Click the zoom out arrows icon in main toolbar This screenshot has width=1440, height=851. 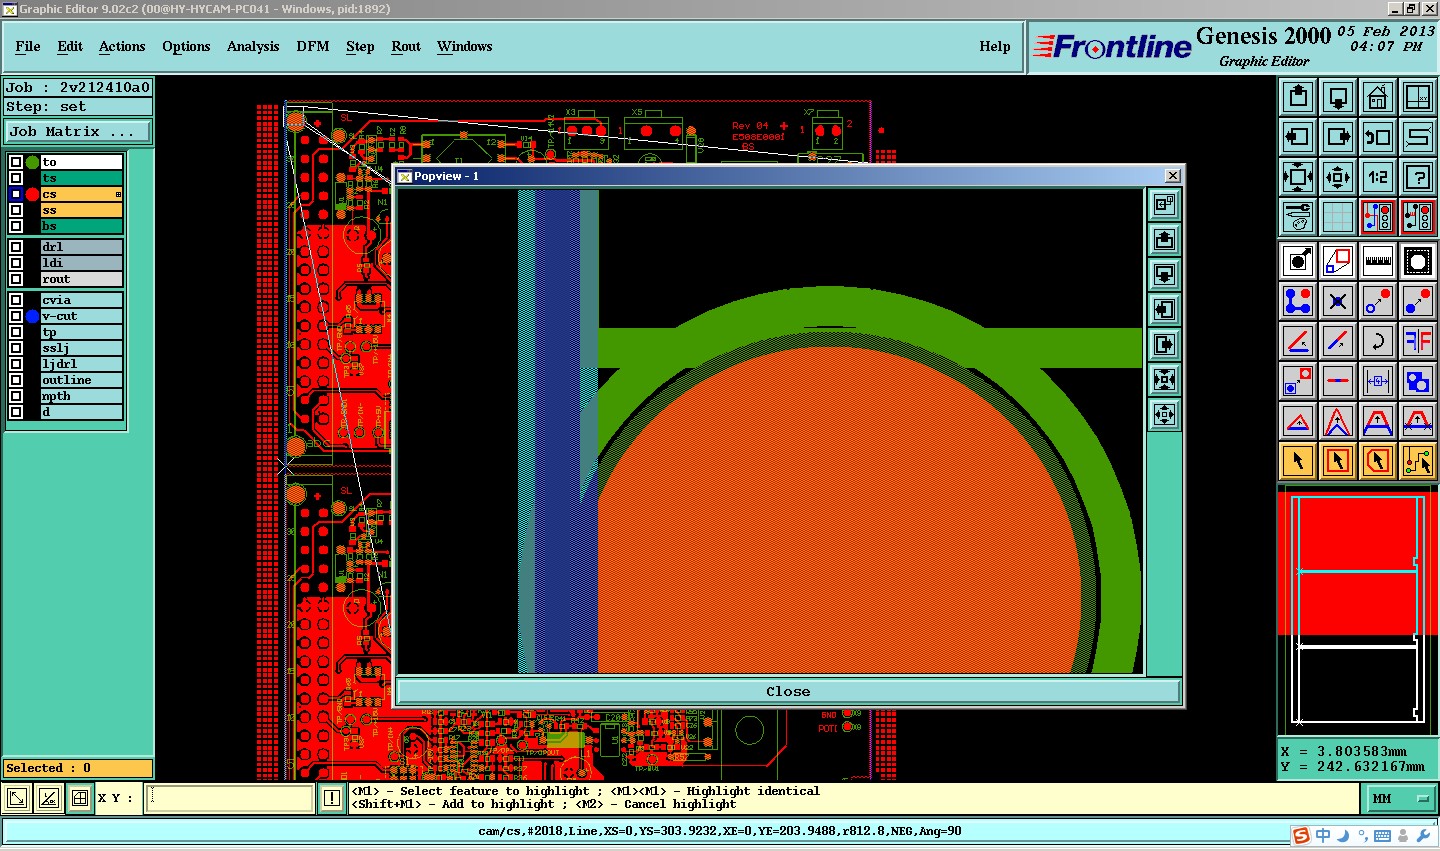(x=1338, y=177)
